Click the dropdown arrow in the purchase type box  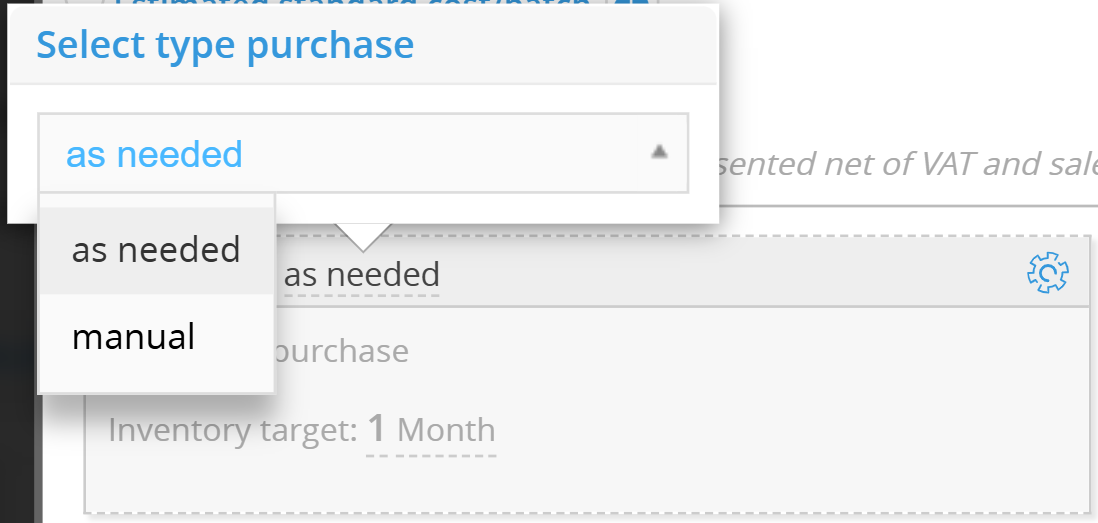(658, 152)
